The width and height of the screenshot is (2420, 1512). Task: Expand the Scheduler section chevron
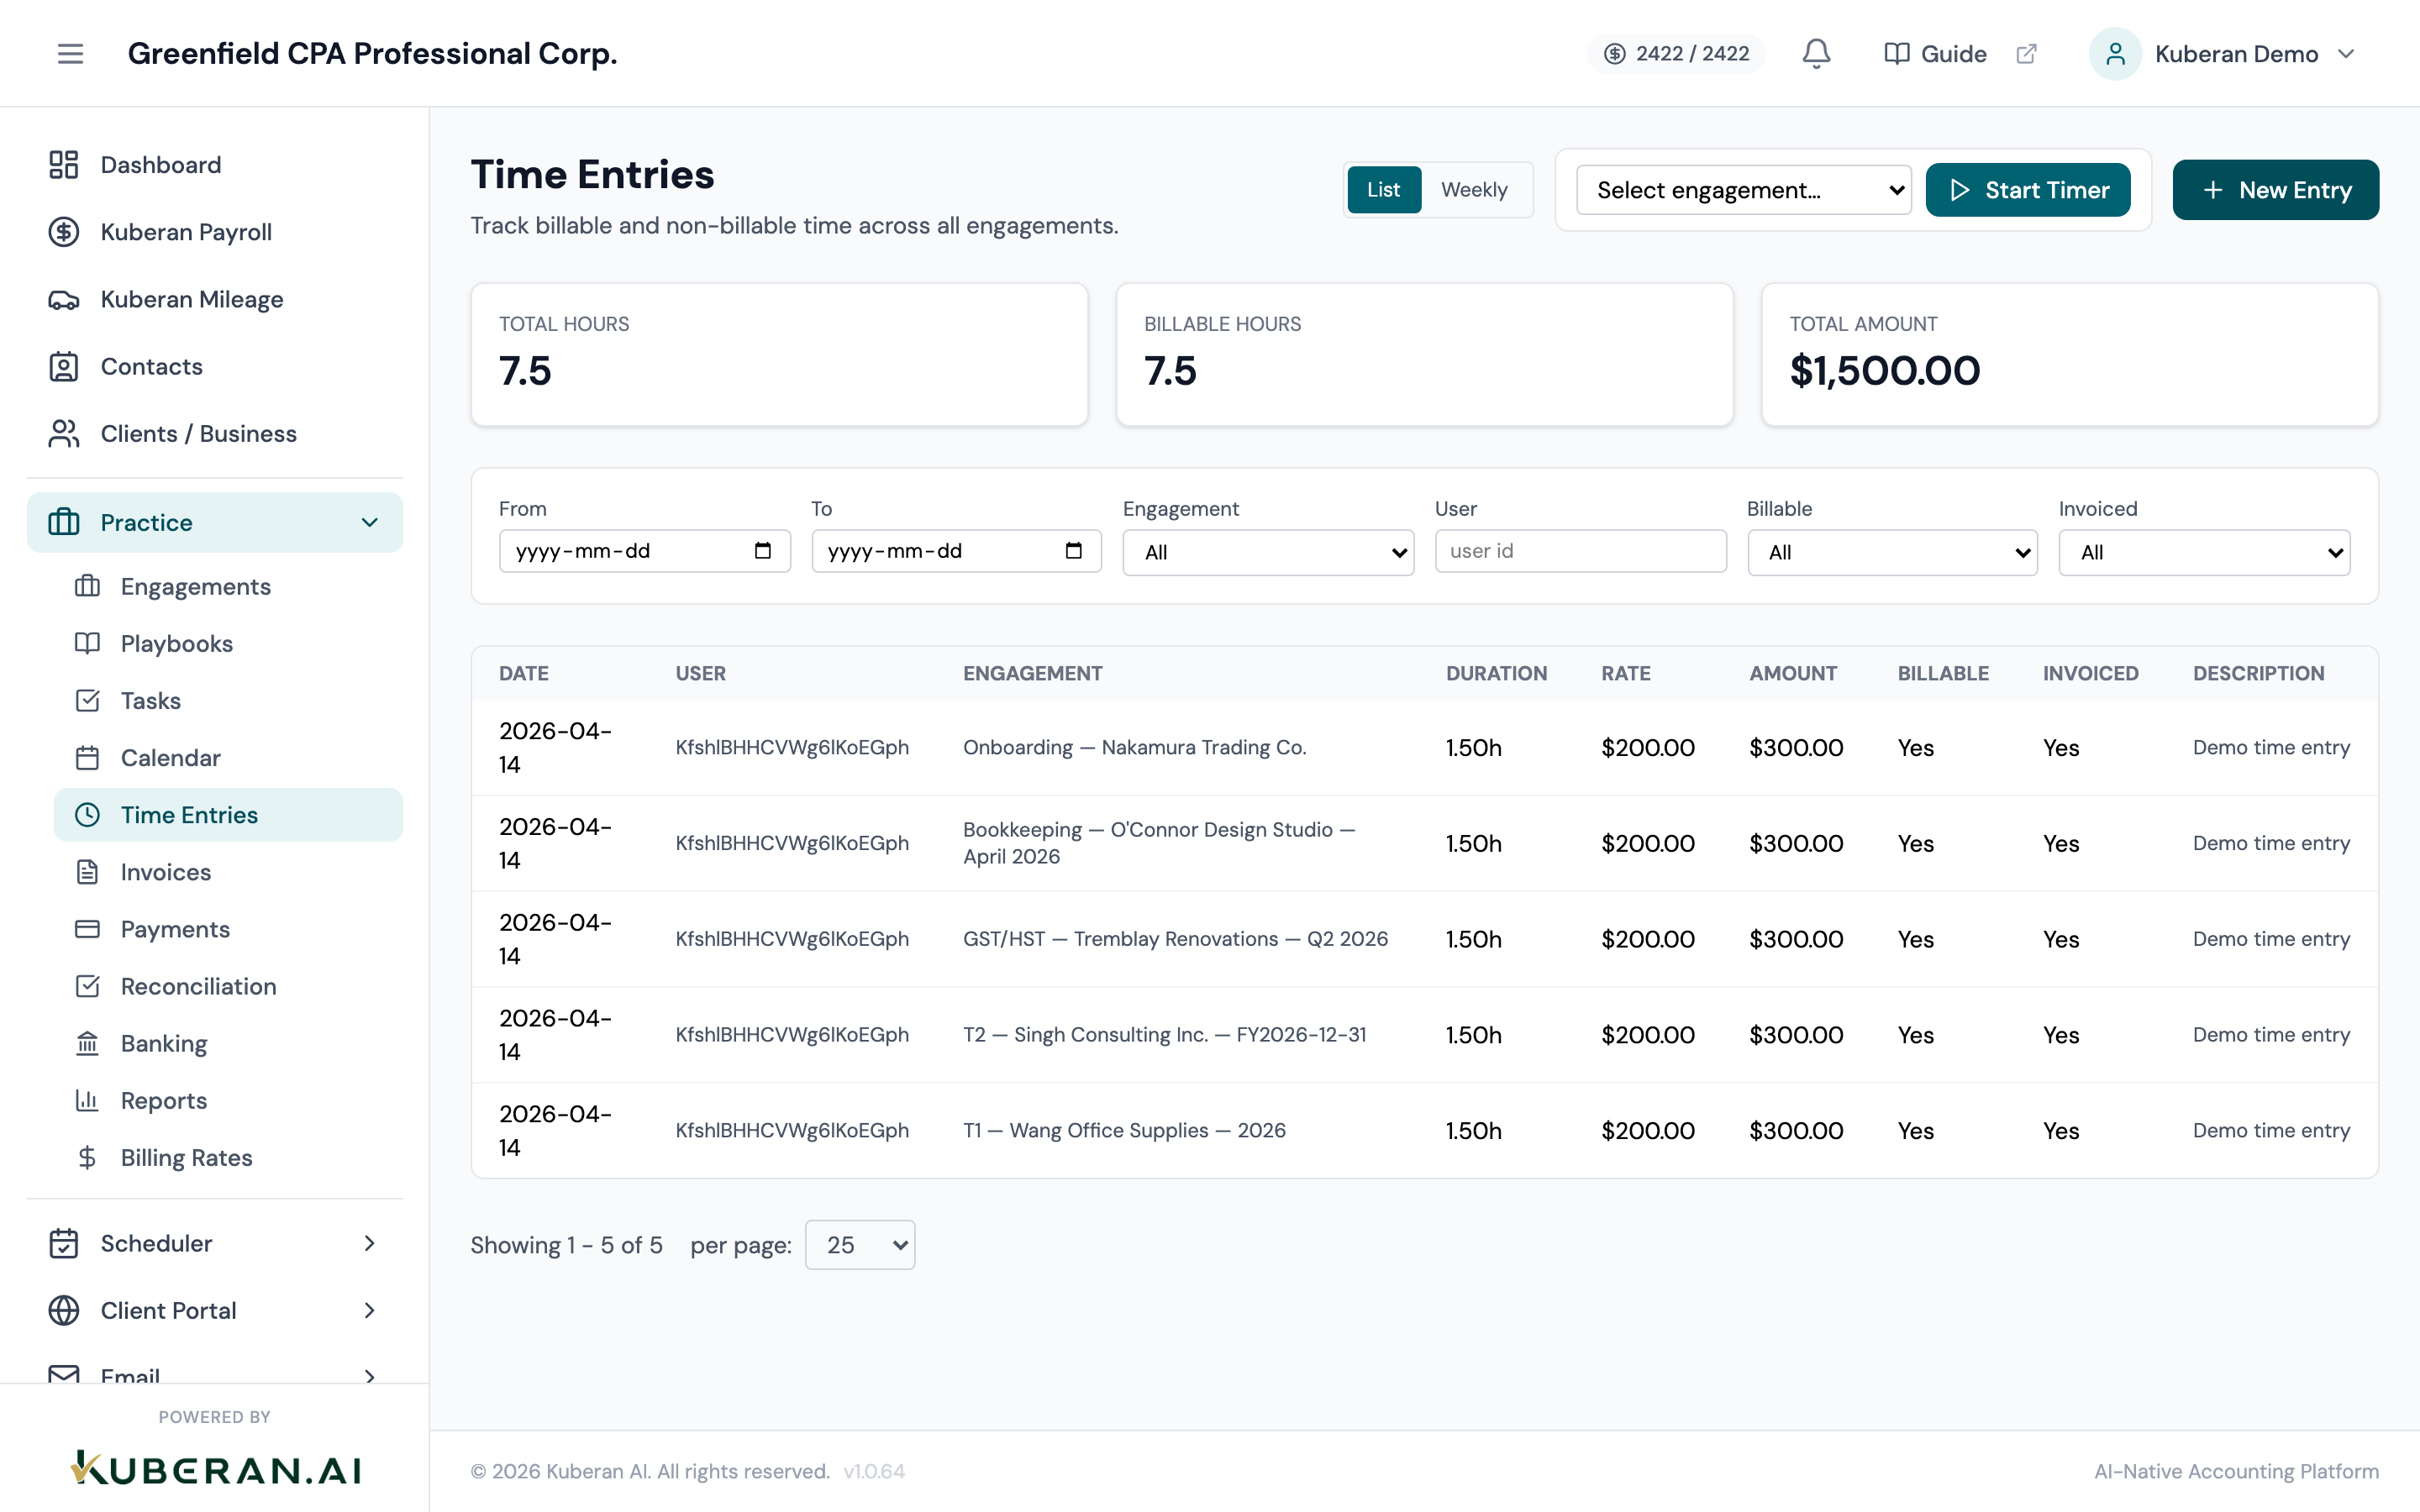(x=369, y=1243)
